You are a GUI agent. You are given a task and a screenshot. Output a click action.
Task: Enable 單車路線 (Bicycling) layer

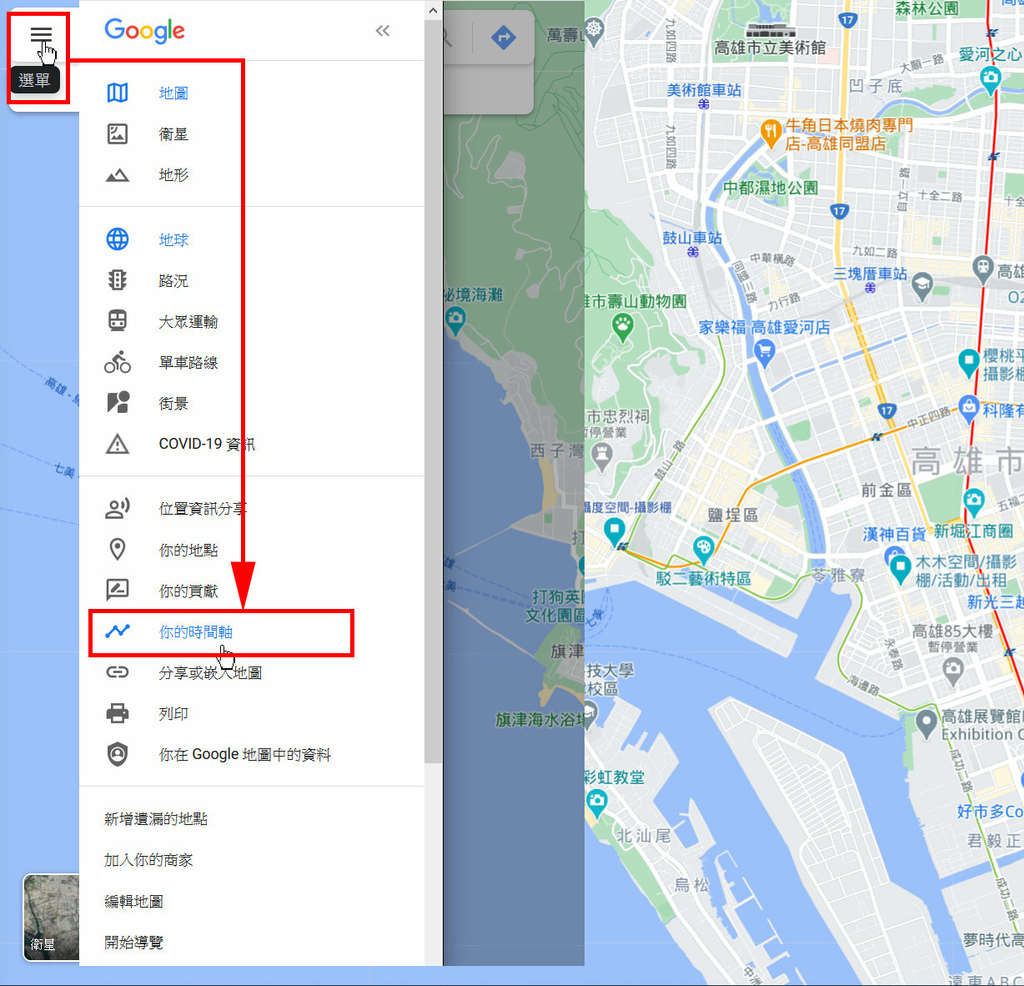pos(117,362)
